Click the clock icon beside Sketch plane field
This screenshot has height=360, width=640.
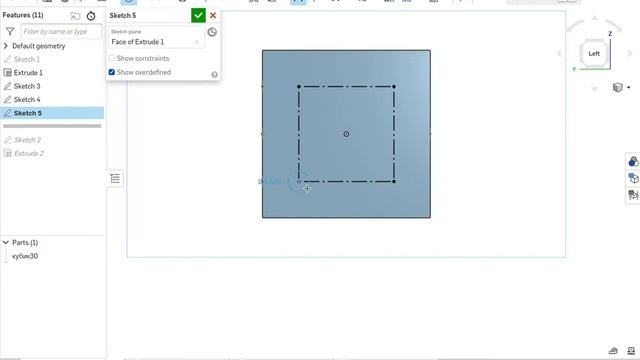[212, 32]
